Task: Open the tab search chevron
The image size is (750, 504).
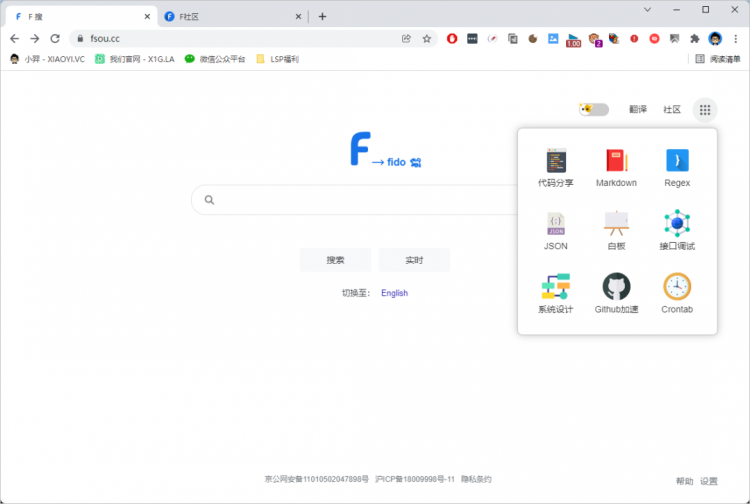Action: [x=647, y=10]
